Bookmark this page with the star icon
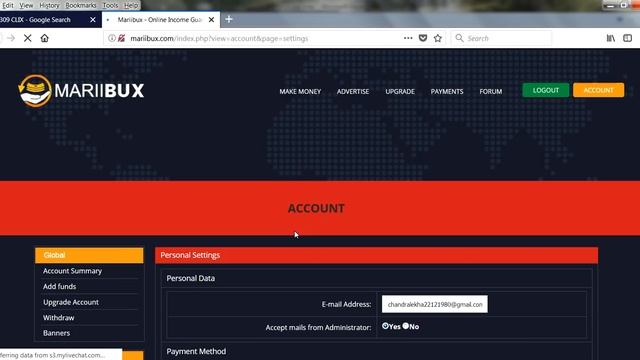The height and width of the screenshot is (360, 640). 438,38
